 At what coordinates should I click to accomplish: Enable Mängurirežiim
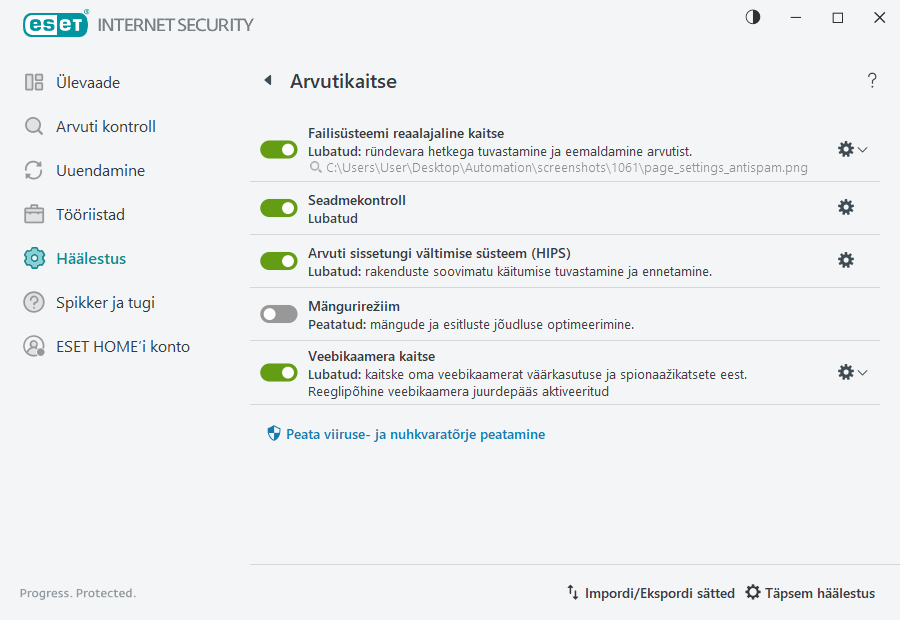pos(279,314)
